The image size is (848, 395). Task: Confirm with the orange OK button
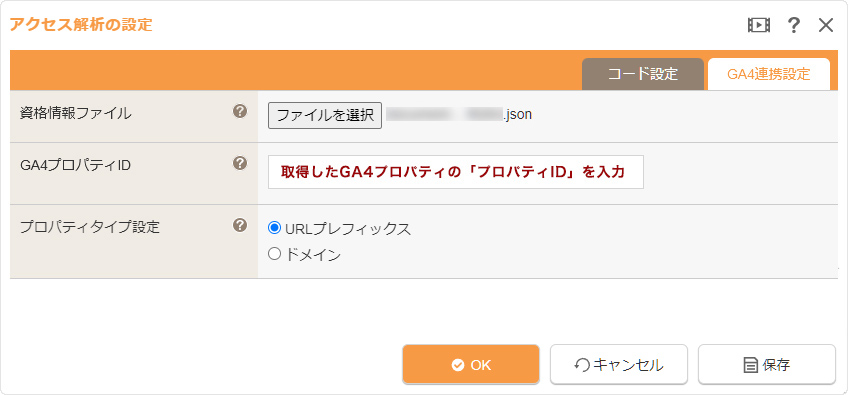pyautogui.click(x=471, y=365)
